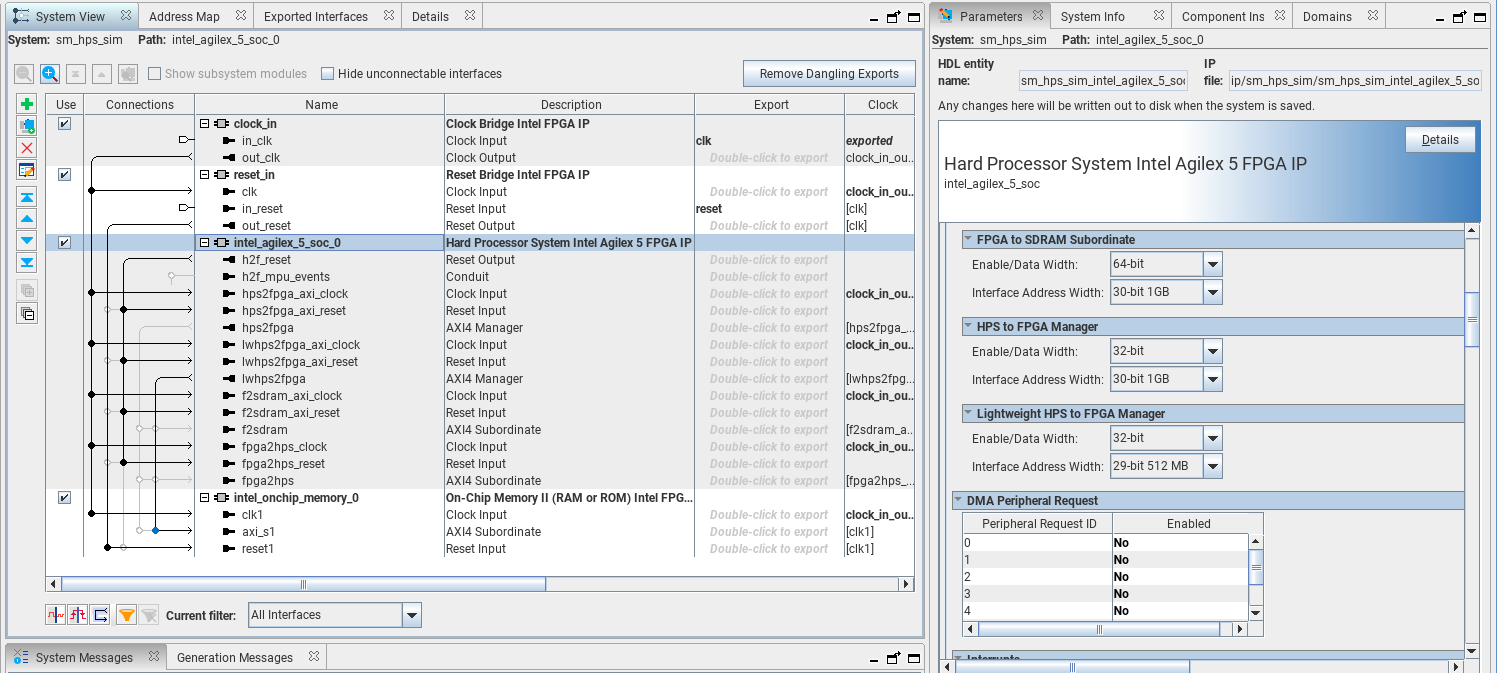This screenshot has width=1497, height=673.
Task: Click the move to top arrow icon
Action: tap(27, 197)
